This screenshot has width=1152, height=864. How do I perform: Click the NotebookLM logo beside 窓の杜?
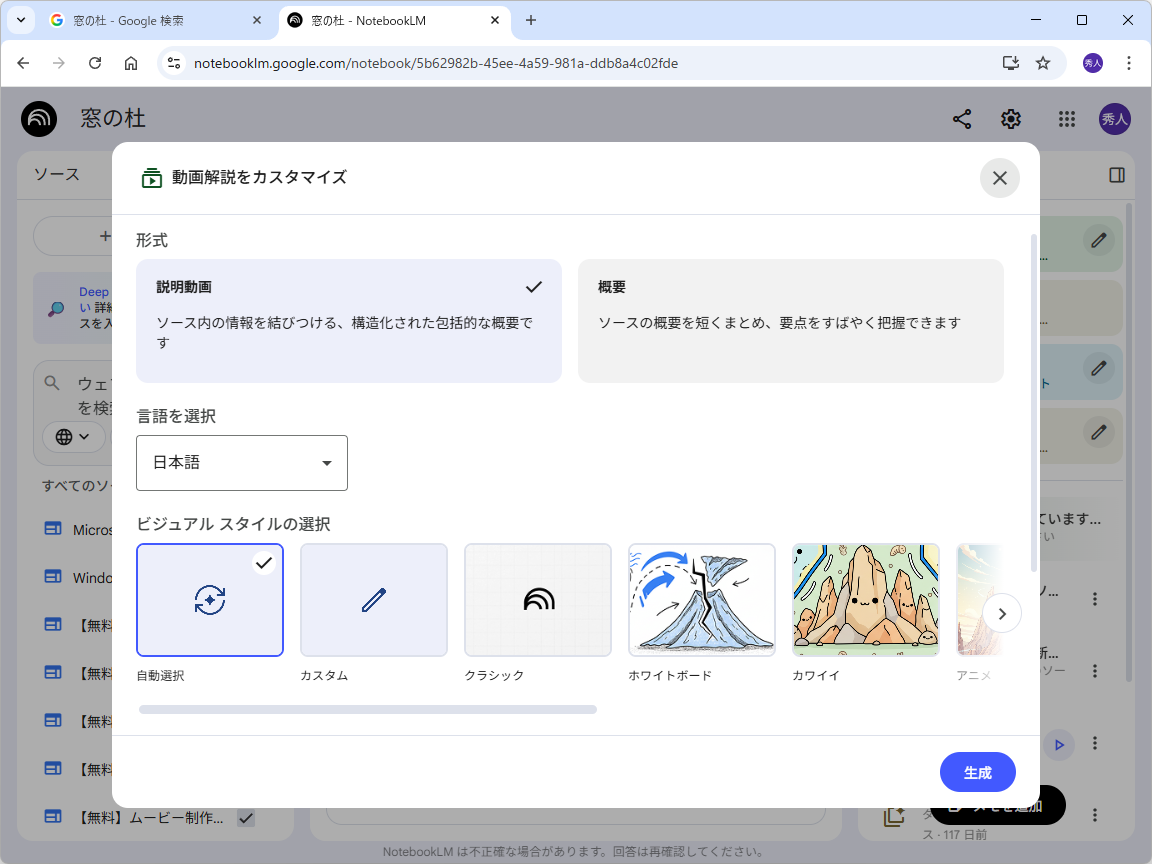tap(38, 118)
